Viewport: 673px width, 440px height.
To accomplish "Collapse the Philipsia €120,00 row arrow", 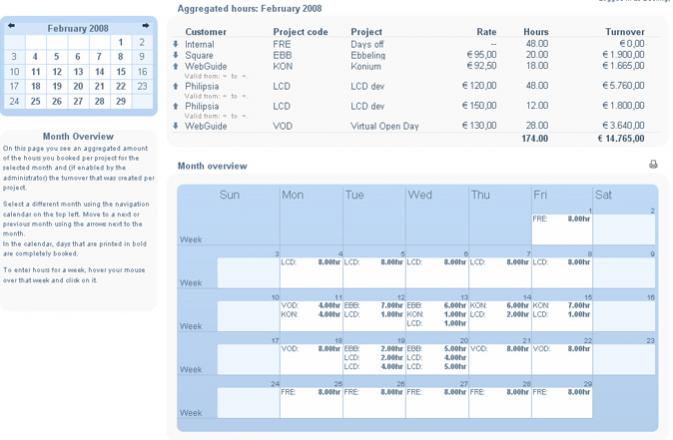I will tap(176, 86).
